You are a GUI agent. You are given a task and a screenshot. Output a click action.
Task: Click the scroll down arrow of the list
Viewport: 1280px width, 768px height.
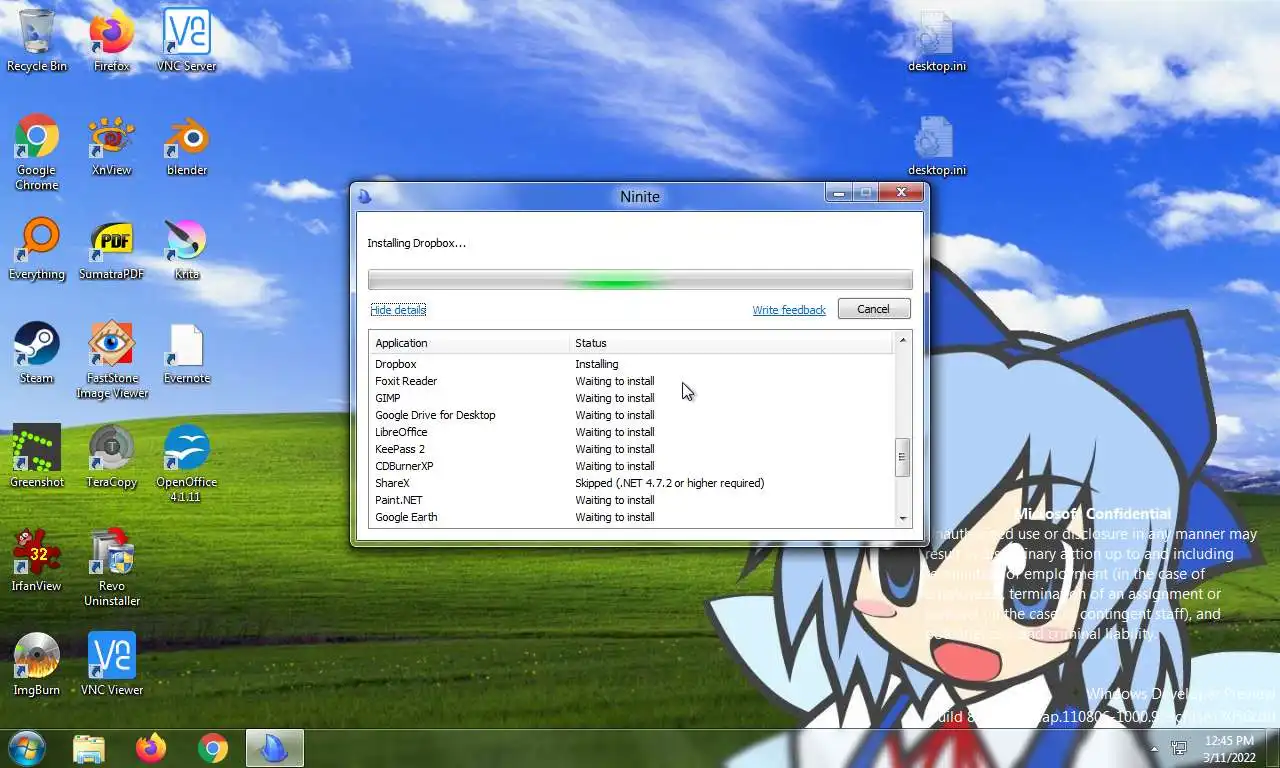pyautogui.click(x=903, y=518)
